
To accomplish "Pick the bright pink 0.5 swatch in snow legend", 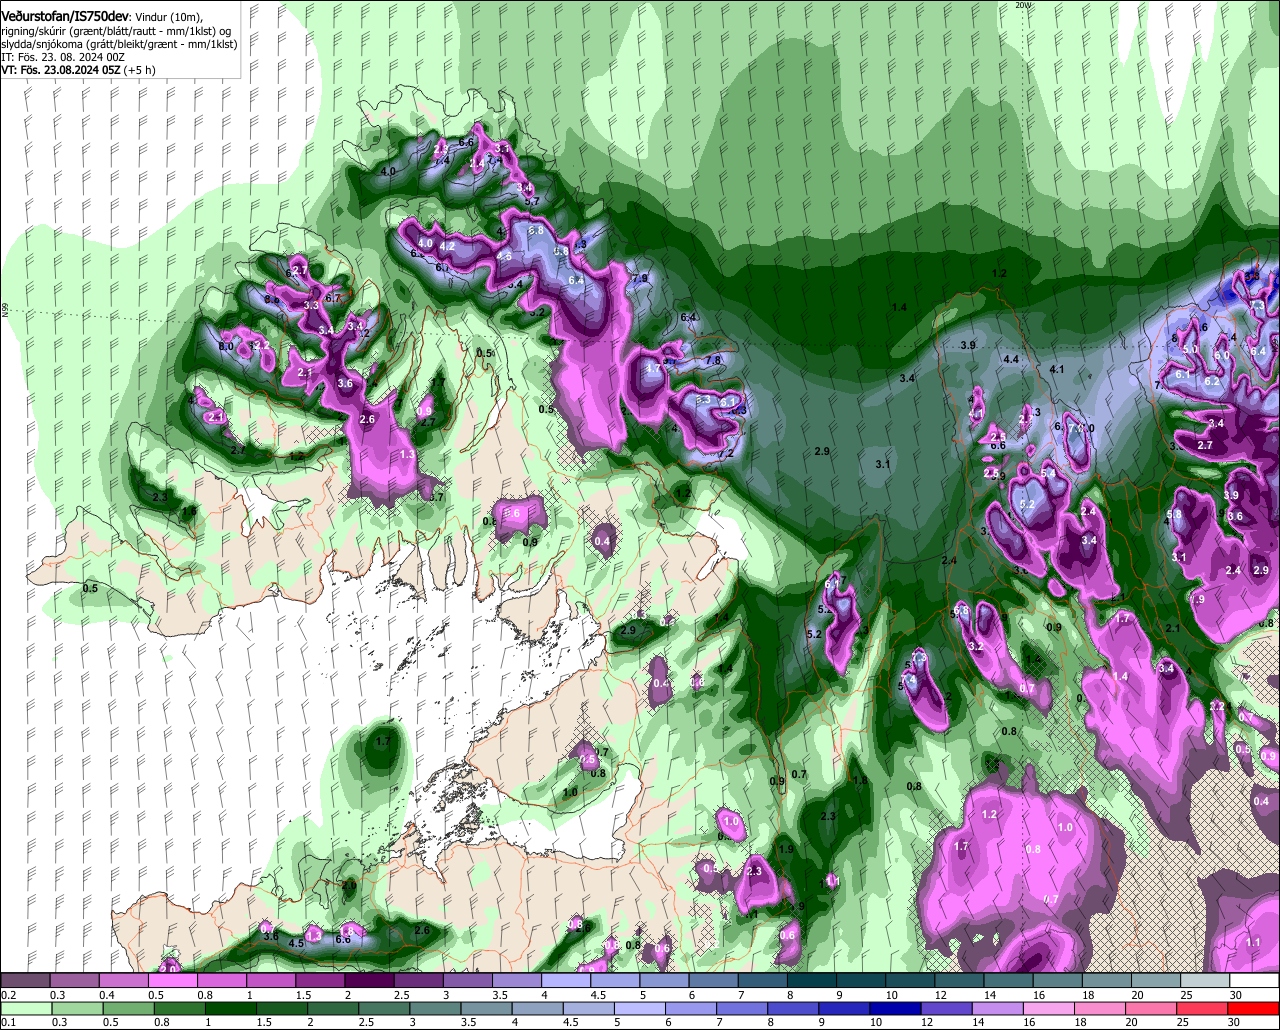I will tap(173, 980).
